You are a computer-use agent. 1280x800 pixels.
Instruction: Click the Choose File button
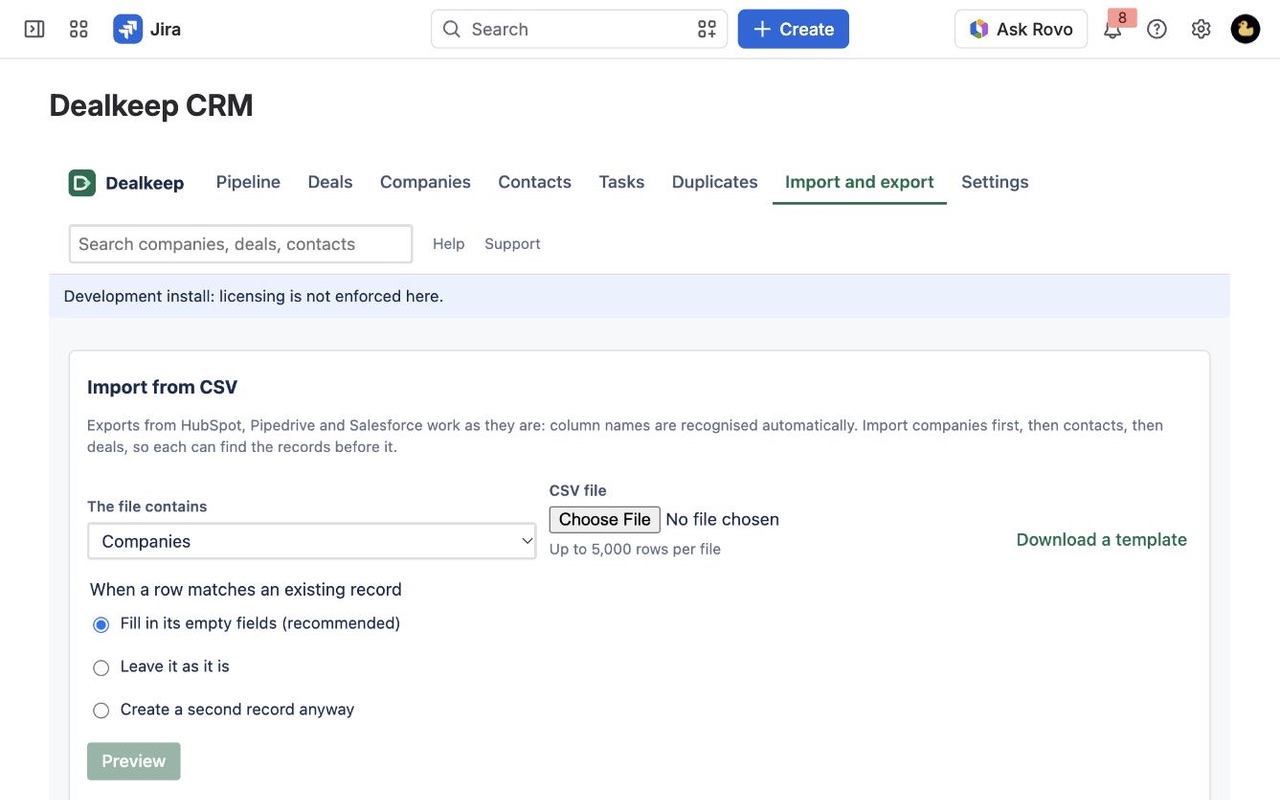tap(605, 519)
